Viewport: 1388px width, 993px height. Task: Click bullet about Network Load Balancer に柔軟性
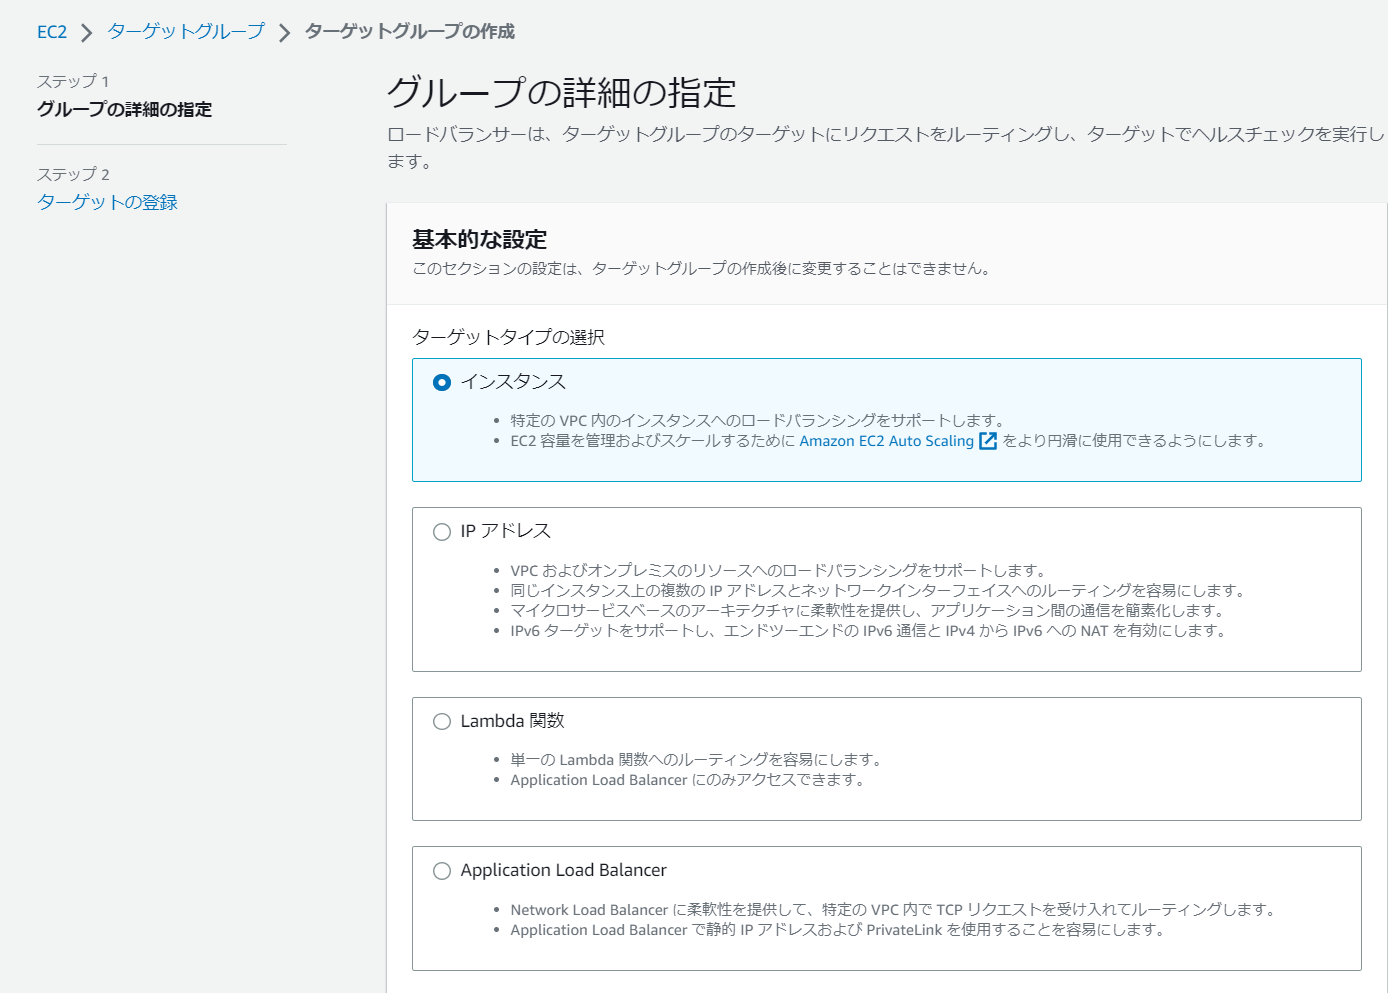pyautogui.click(x=894, y=910)
